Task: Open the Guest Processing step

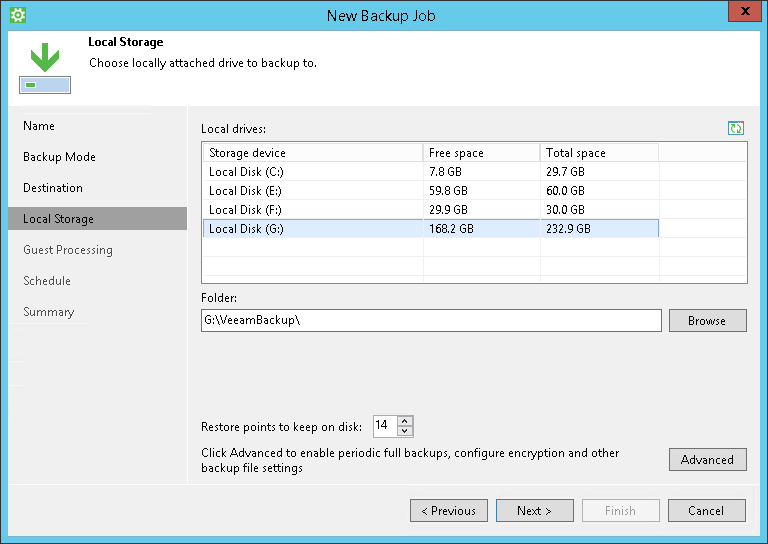Action: 68,250
